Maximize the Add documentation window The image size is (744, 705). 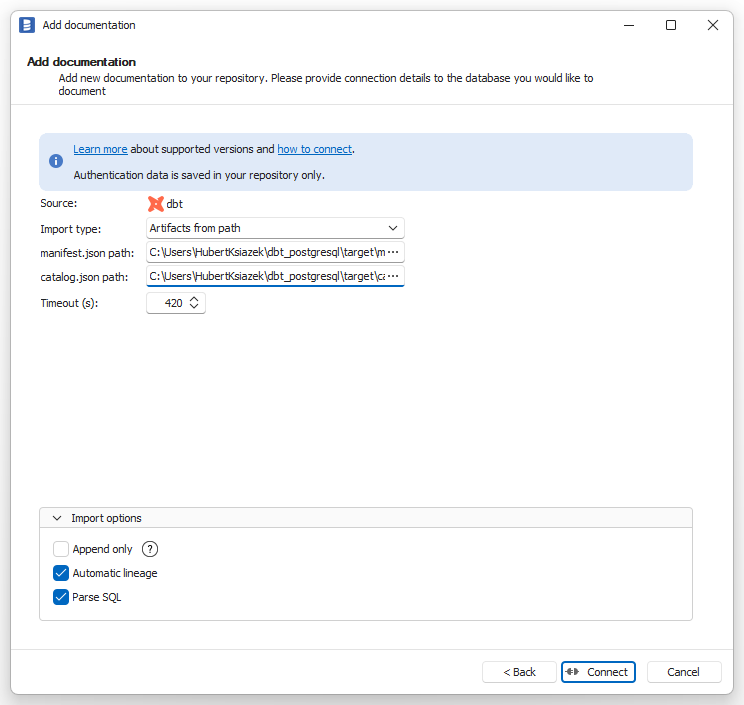tap(671, 25)
